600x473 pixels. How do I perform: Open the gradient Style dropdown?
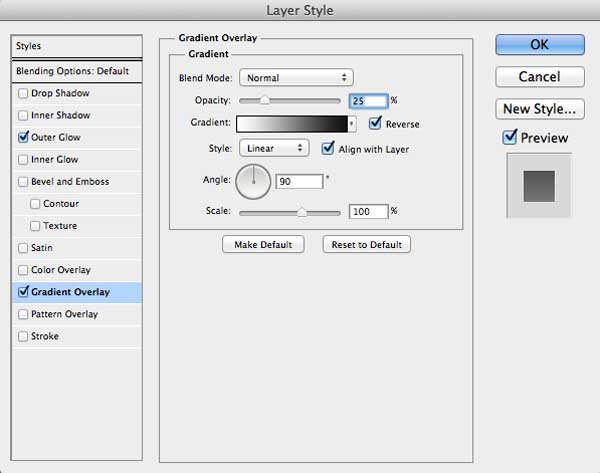(x=274, y=148)
